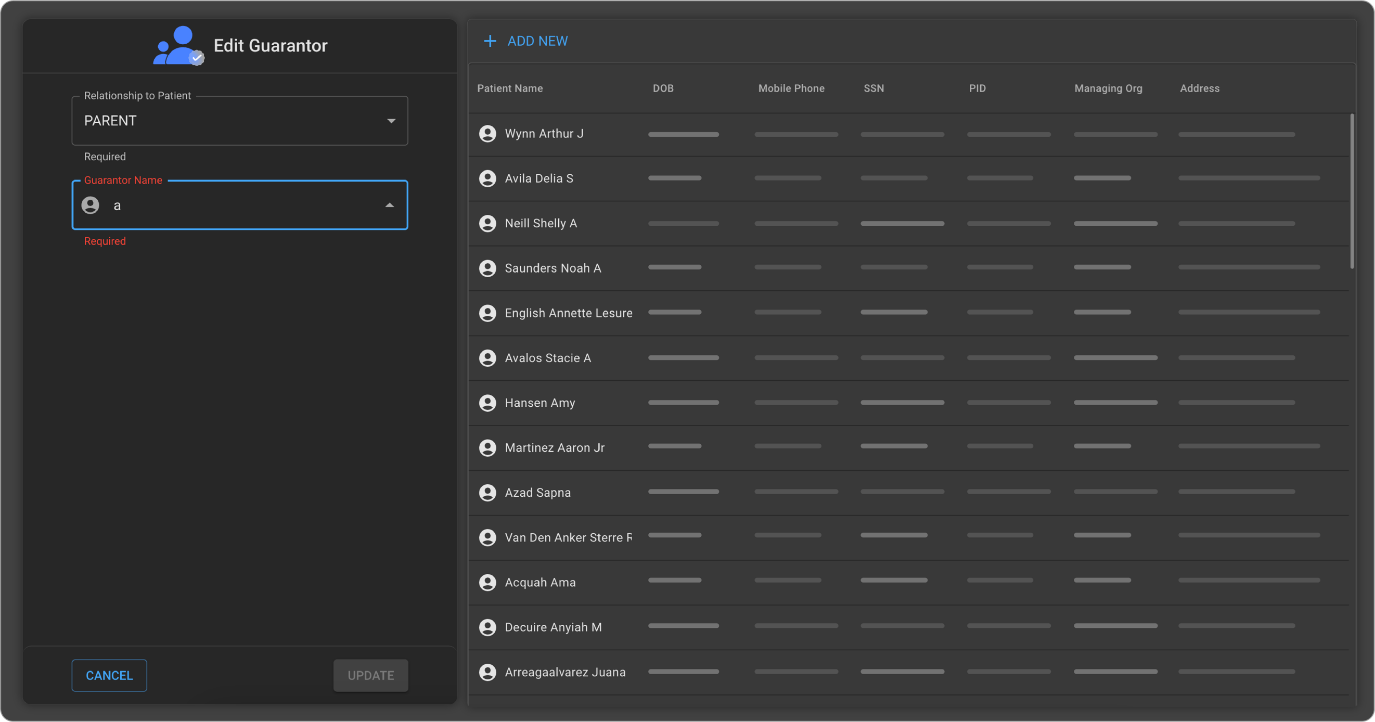Collapse the Guarantor Name dropdown arrow
The width and height of the screenshot is (1375, 722).
point(389,206)
